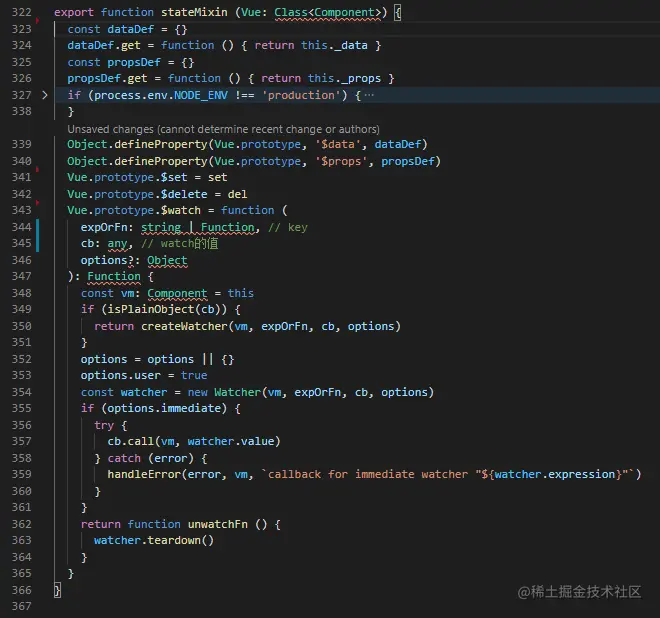Click line number 322 in the gutter
The image size is (660, 618).
pyautogui.click(x=21, y=12)
